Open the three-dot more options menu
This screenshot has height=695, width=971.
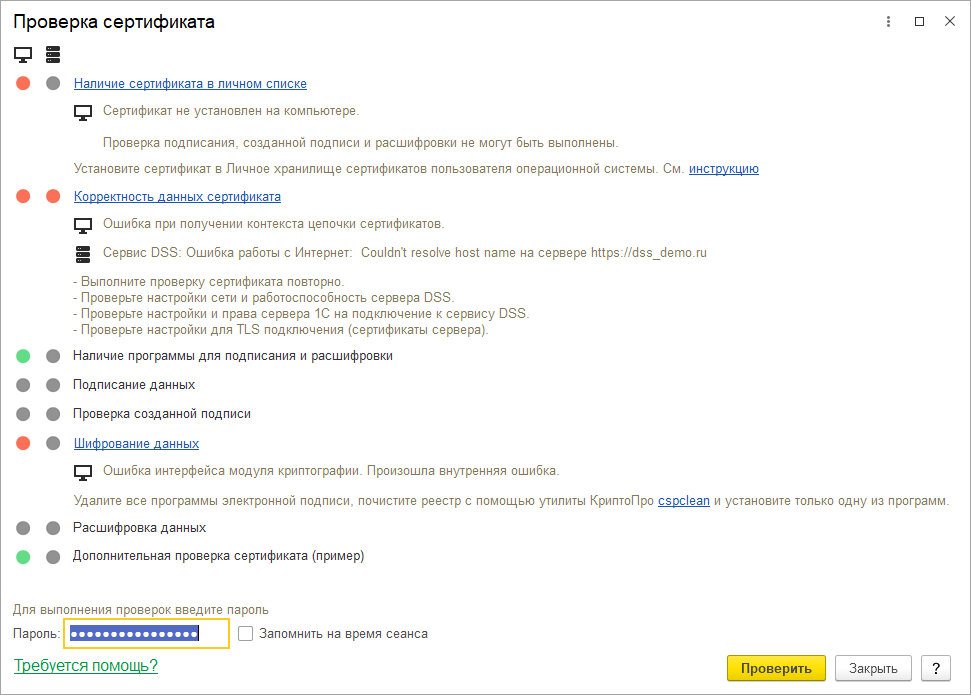tap(888, 22)
